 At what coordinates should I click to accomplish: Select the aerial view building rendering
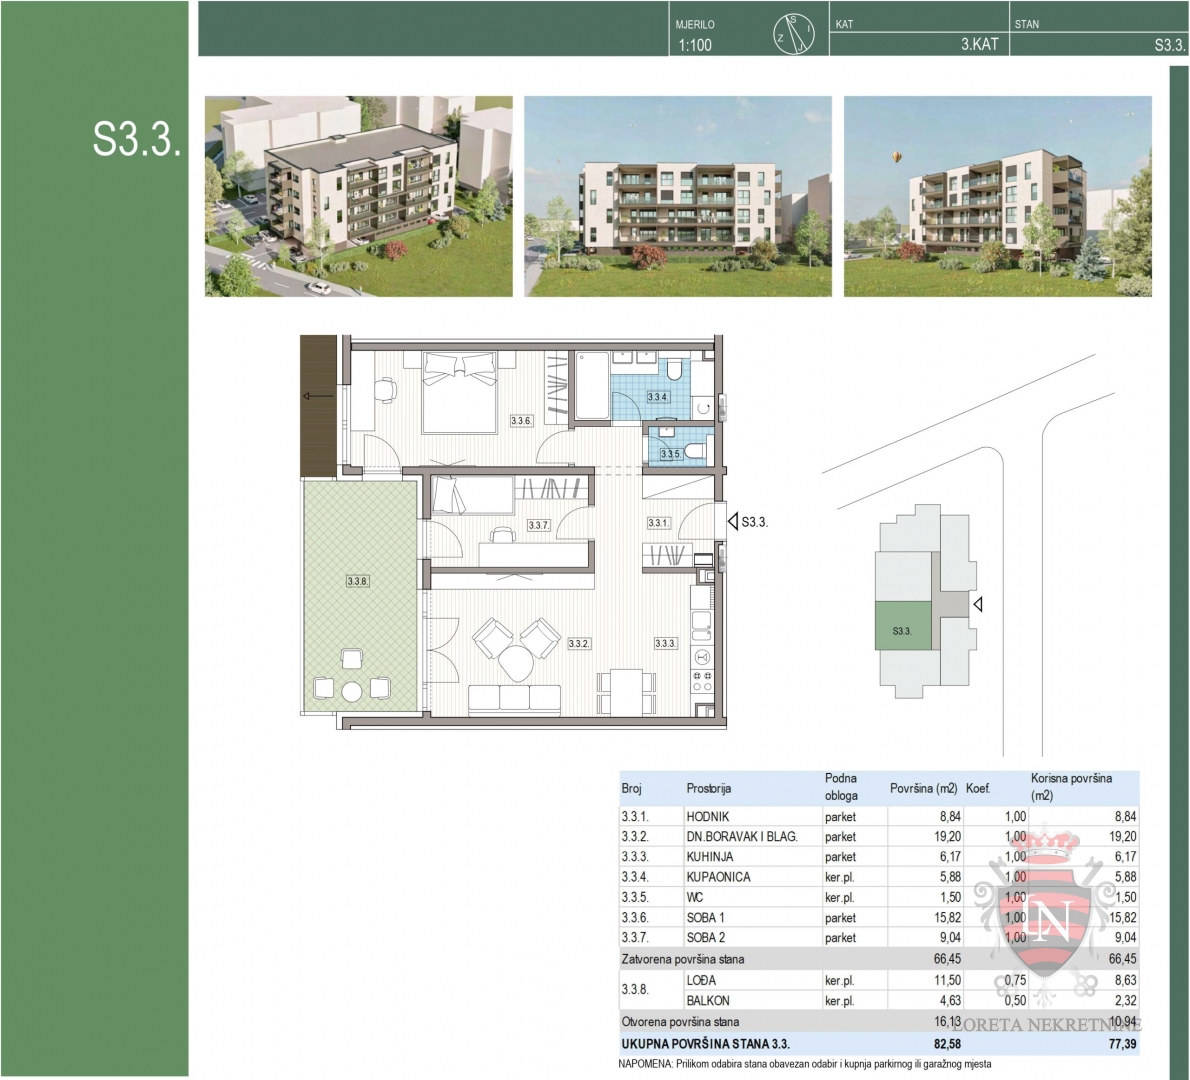[x=358, y=196]
